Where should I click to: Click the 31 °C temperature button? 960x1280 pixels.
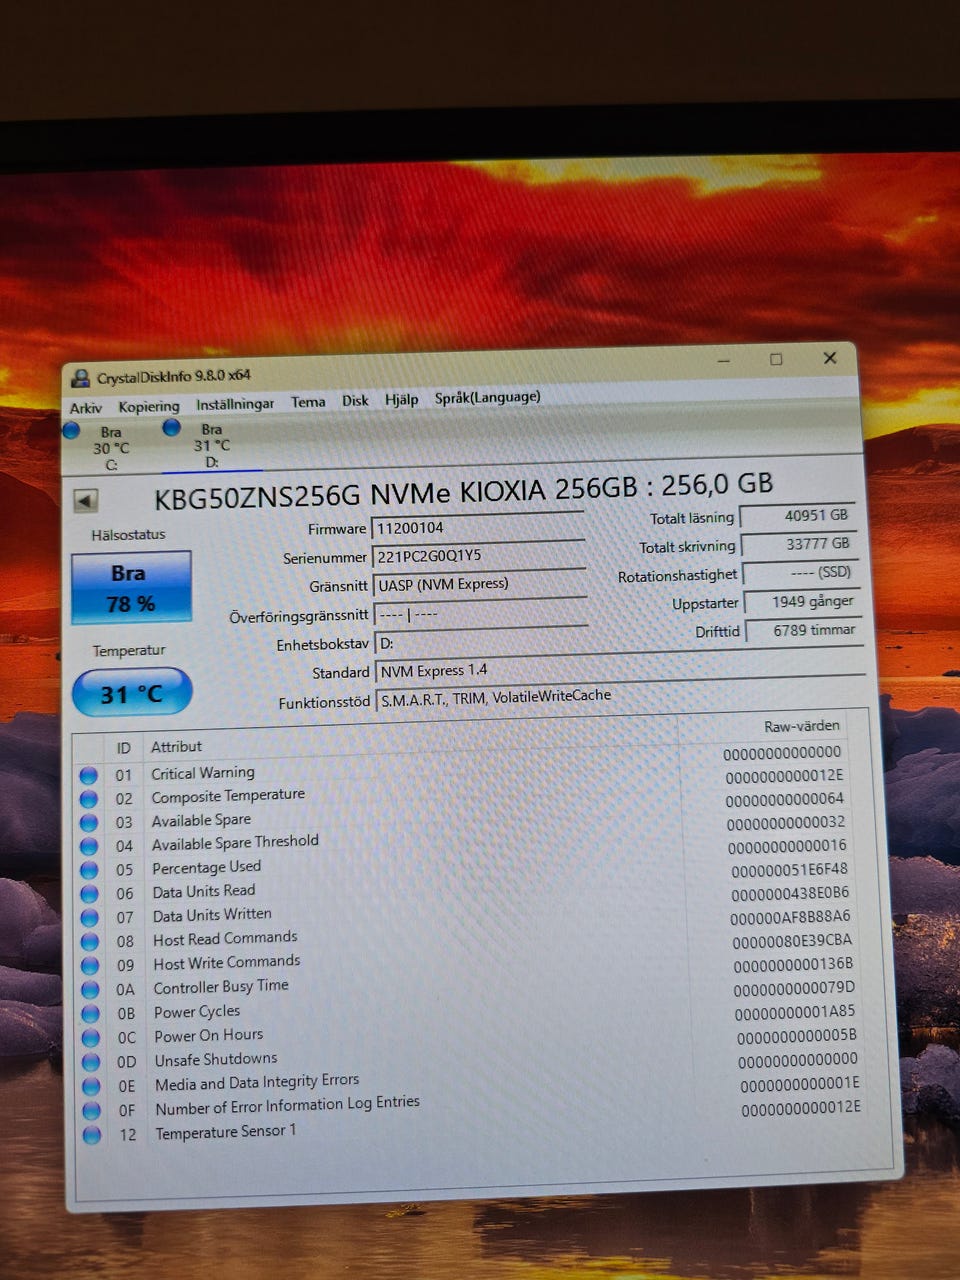click(x=132, y=693)
